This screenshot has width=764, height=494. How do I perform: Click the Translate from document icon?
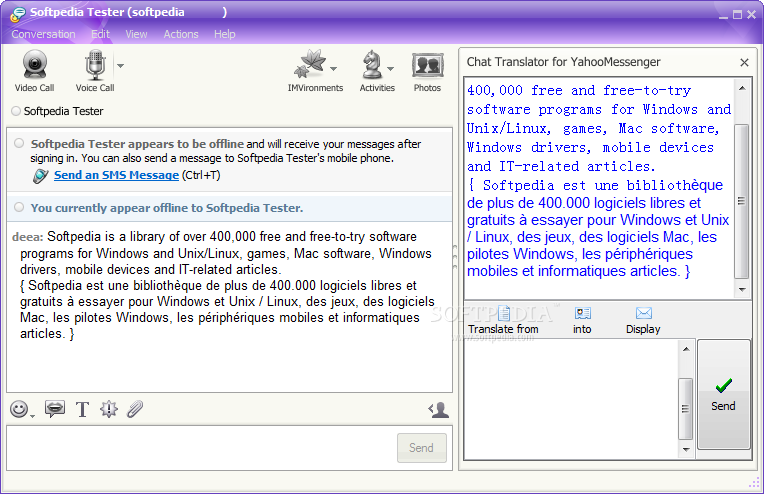(504, 313)
